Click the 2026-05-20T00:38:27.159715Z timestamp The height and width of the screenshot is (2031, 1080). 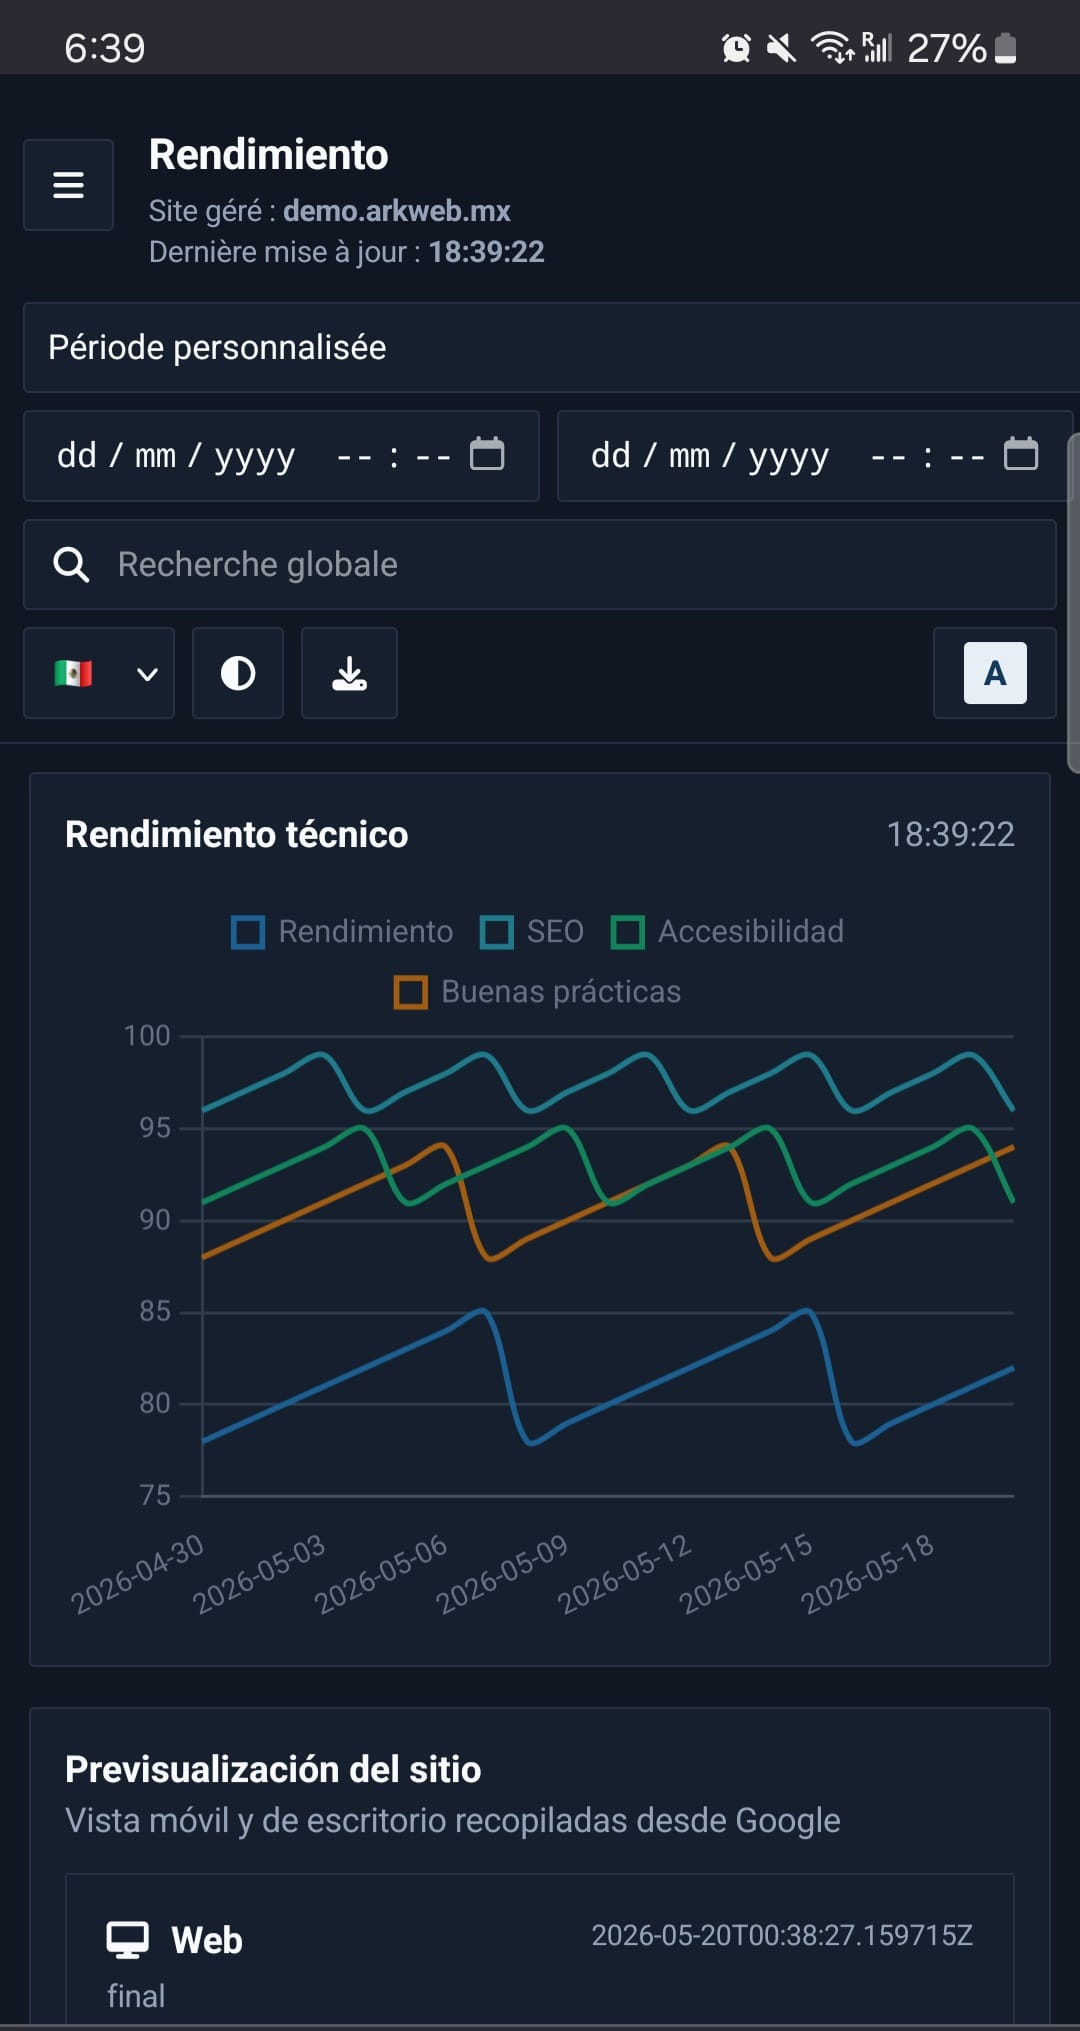(782, 1935)
